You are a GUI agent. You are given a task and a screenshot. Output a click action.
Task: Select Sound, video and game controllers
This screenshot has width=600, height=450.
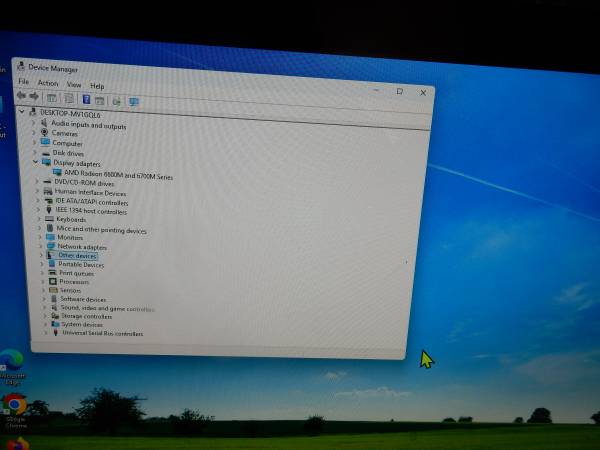pyautogui.click(x=107, y=308)
